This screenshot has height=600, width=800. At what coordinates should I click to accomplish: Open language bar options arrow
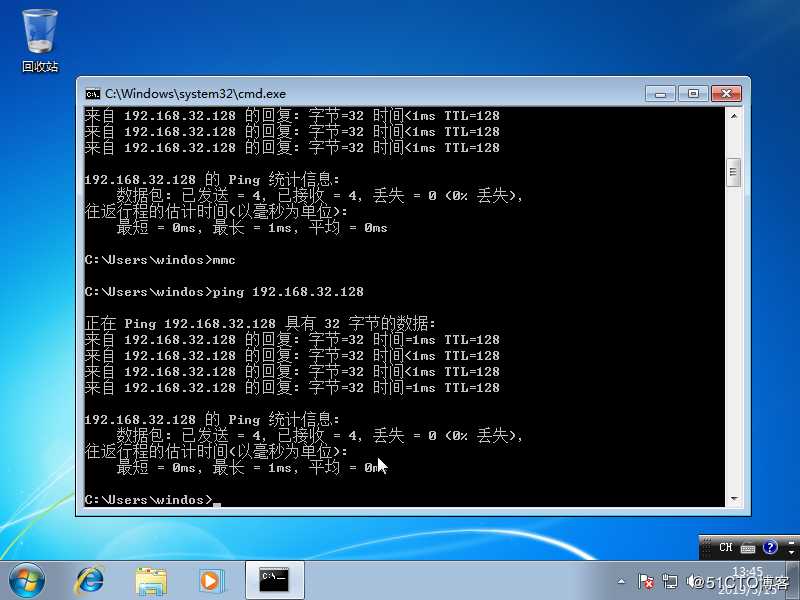(792, 553)
